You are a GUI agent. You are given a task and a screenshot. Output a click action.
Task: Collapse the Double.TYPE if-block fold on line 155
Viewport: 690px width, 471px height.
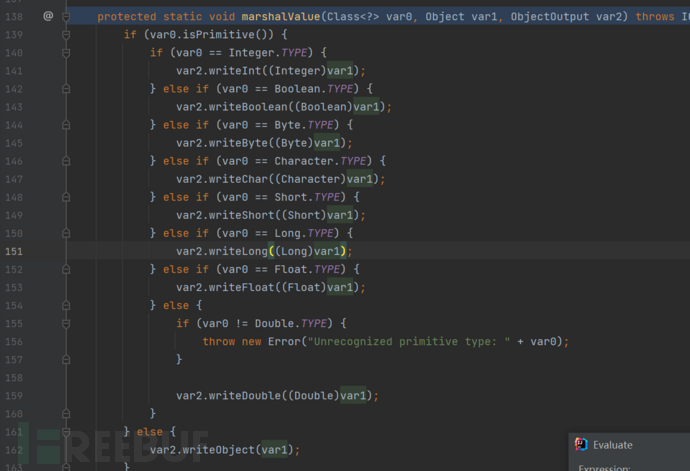click(66, 324)
